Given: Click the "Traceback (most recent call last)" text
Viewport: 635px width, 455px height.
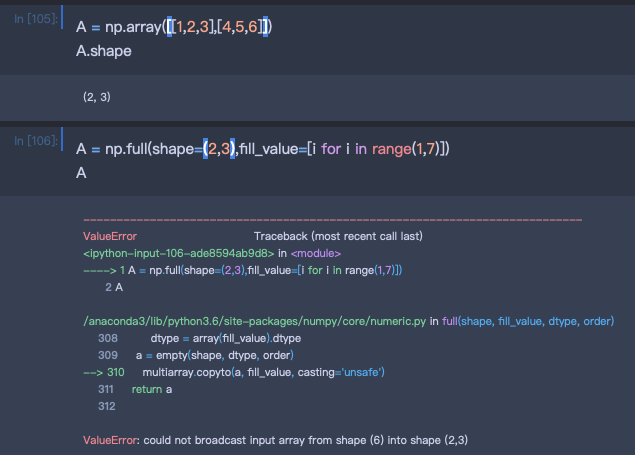Looking at the screenshot, I should tap(338, 236).
